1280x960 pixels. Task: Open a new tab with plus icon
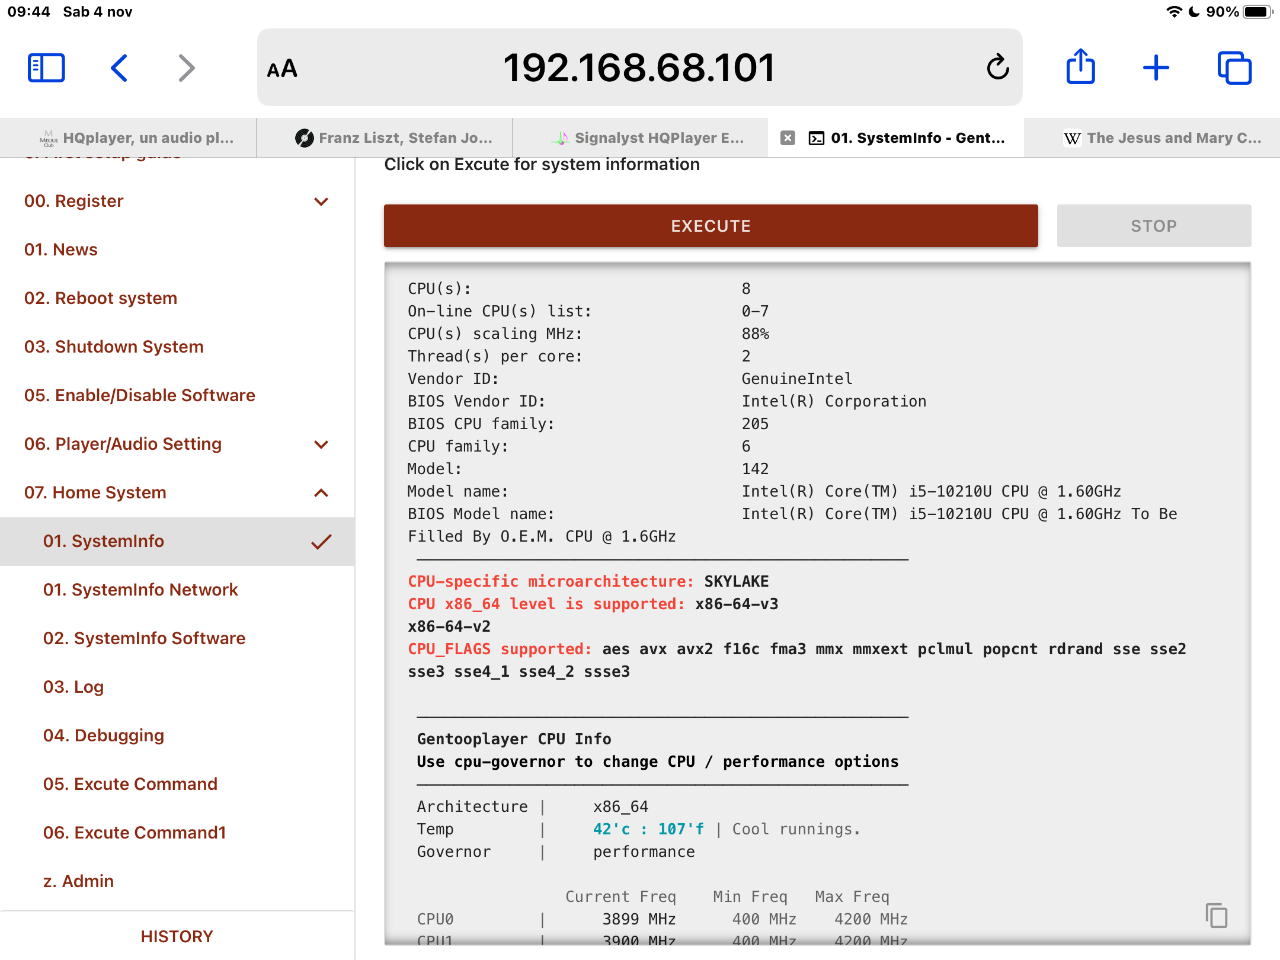(x=1156, y=68)
